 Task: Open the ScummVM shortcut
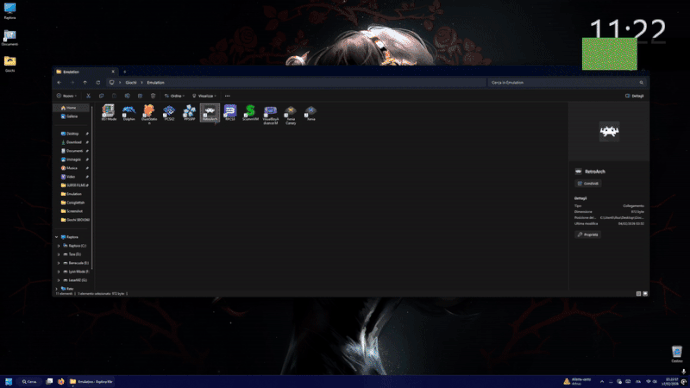250,113
